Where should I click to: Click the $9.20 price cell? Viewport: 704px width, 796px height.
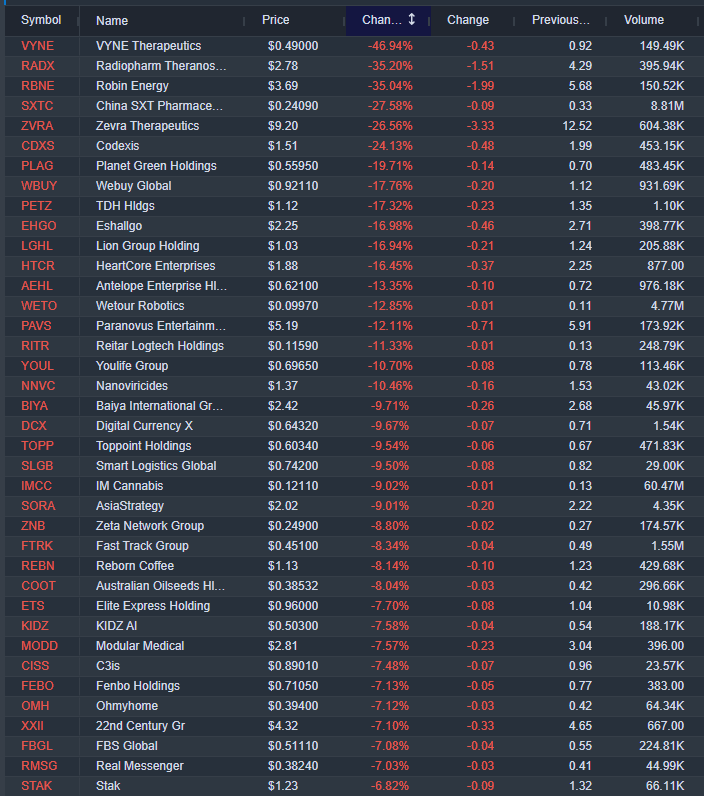(283, 126)
